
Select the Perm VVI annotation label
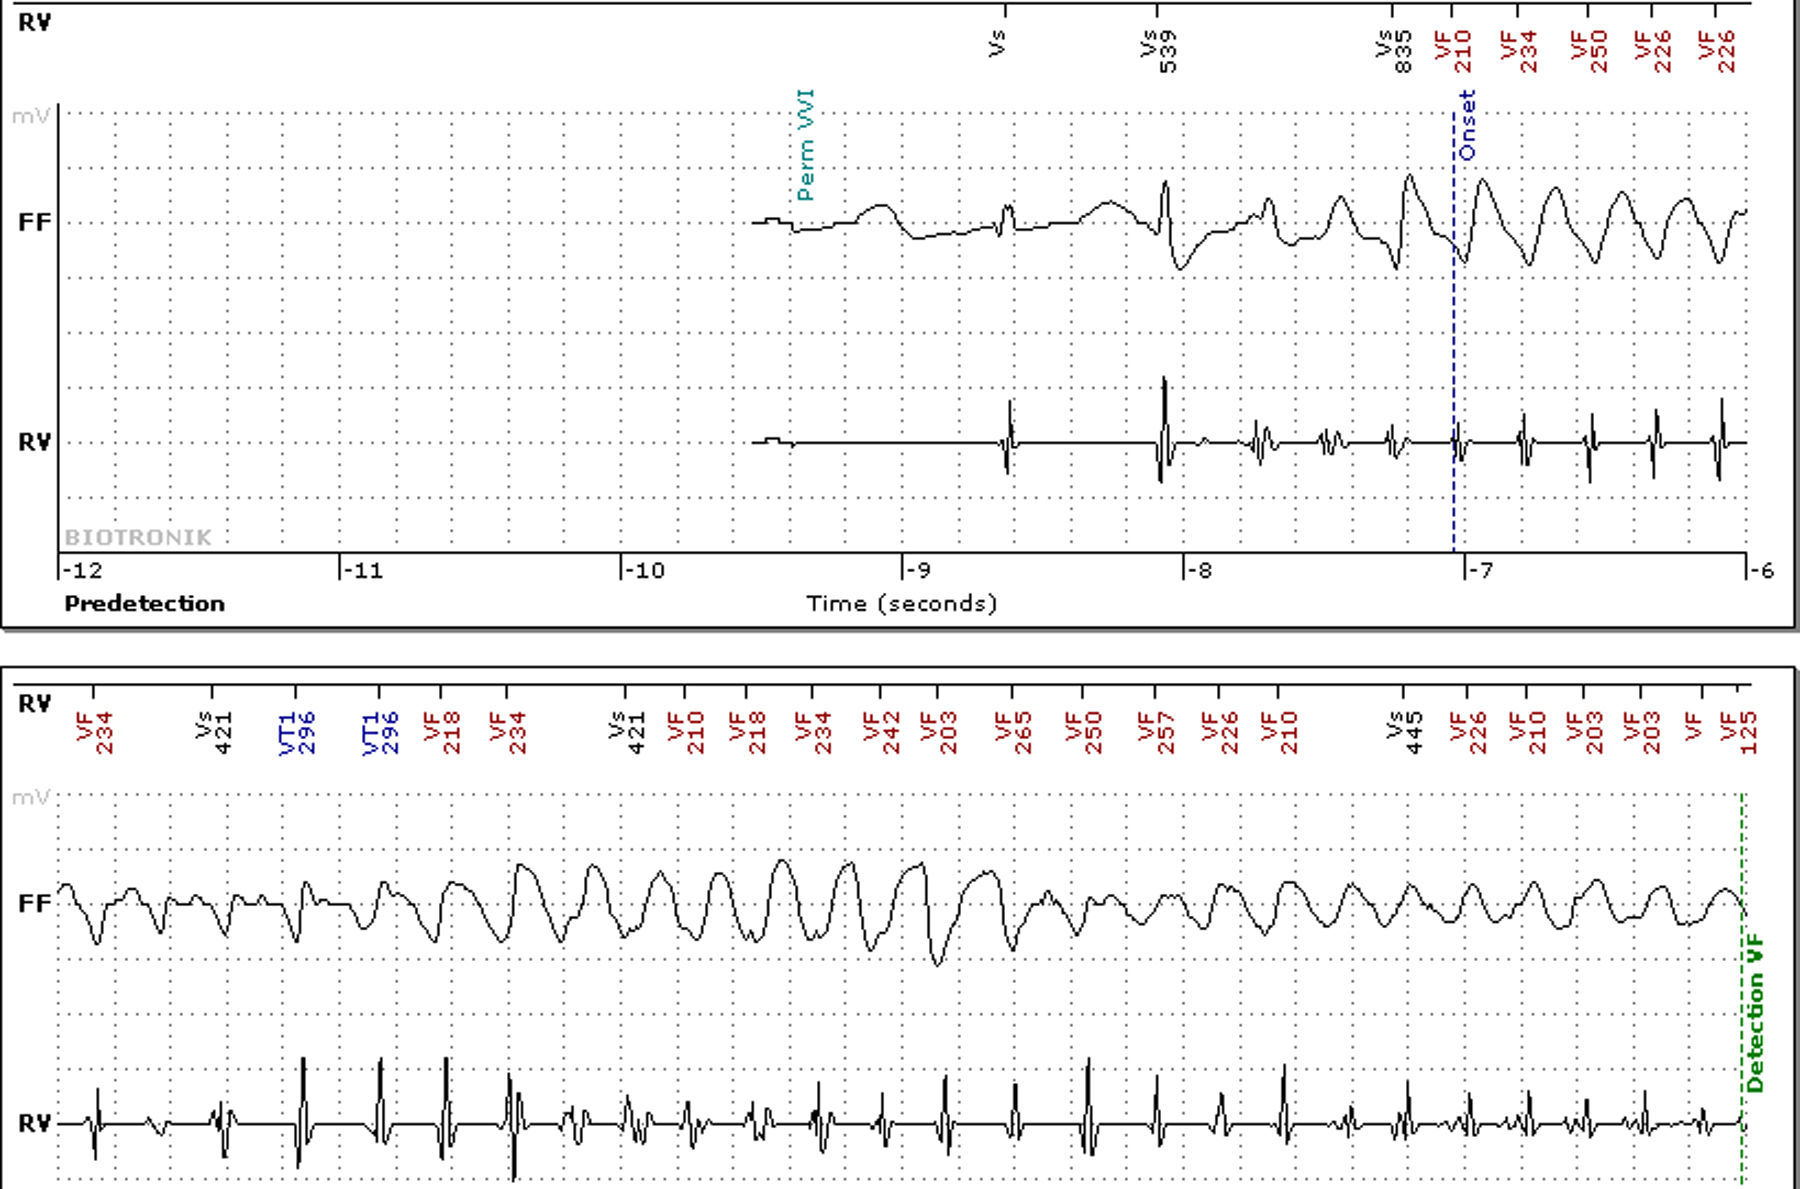point(805,145)
